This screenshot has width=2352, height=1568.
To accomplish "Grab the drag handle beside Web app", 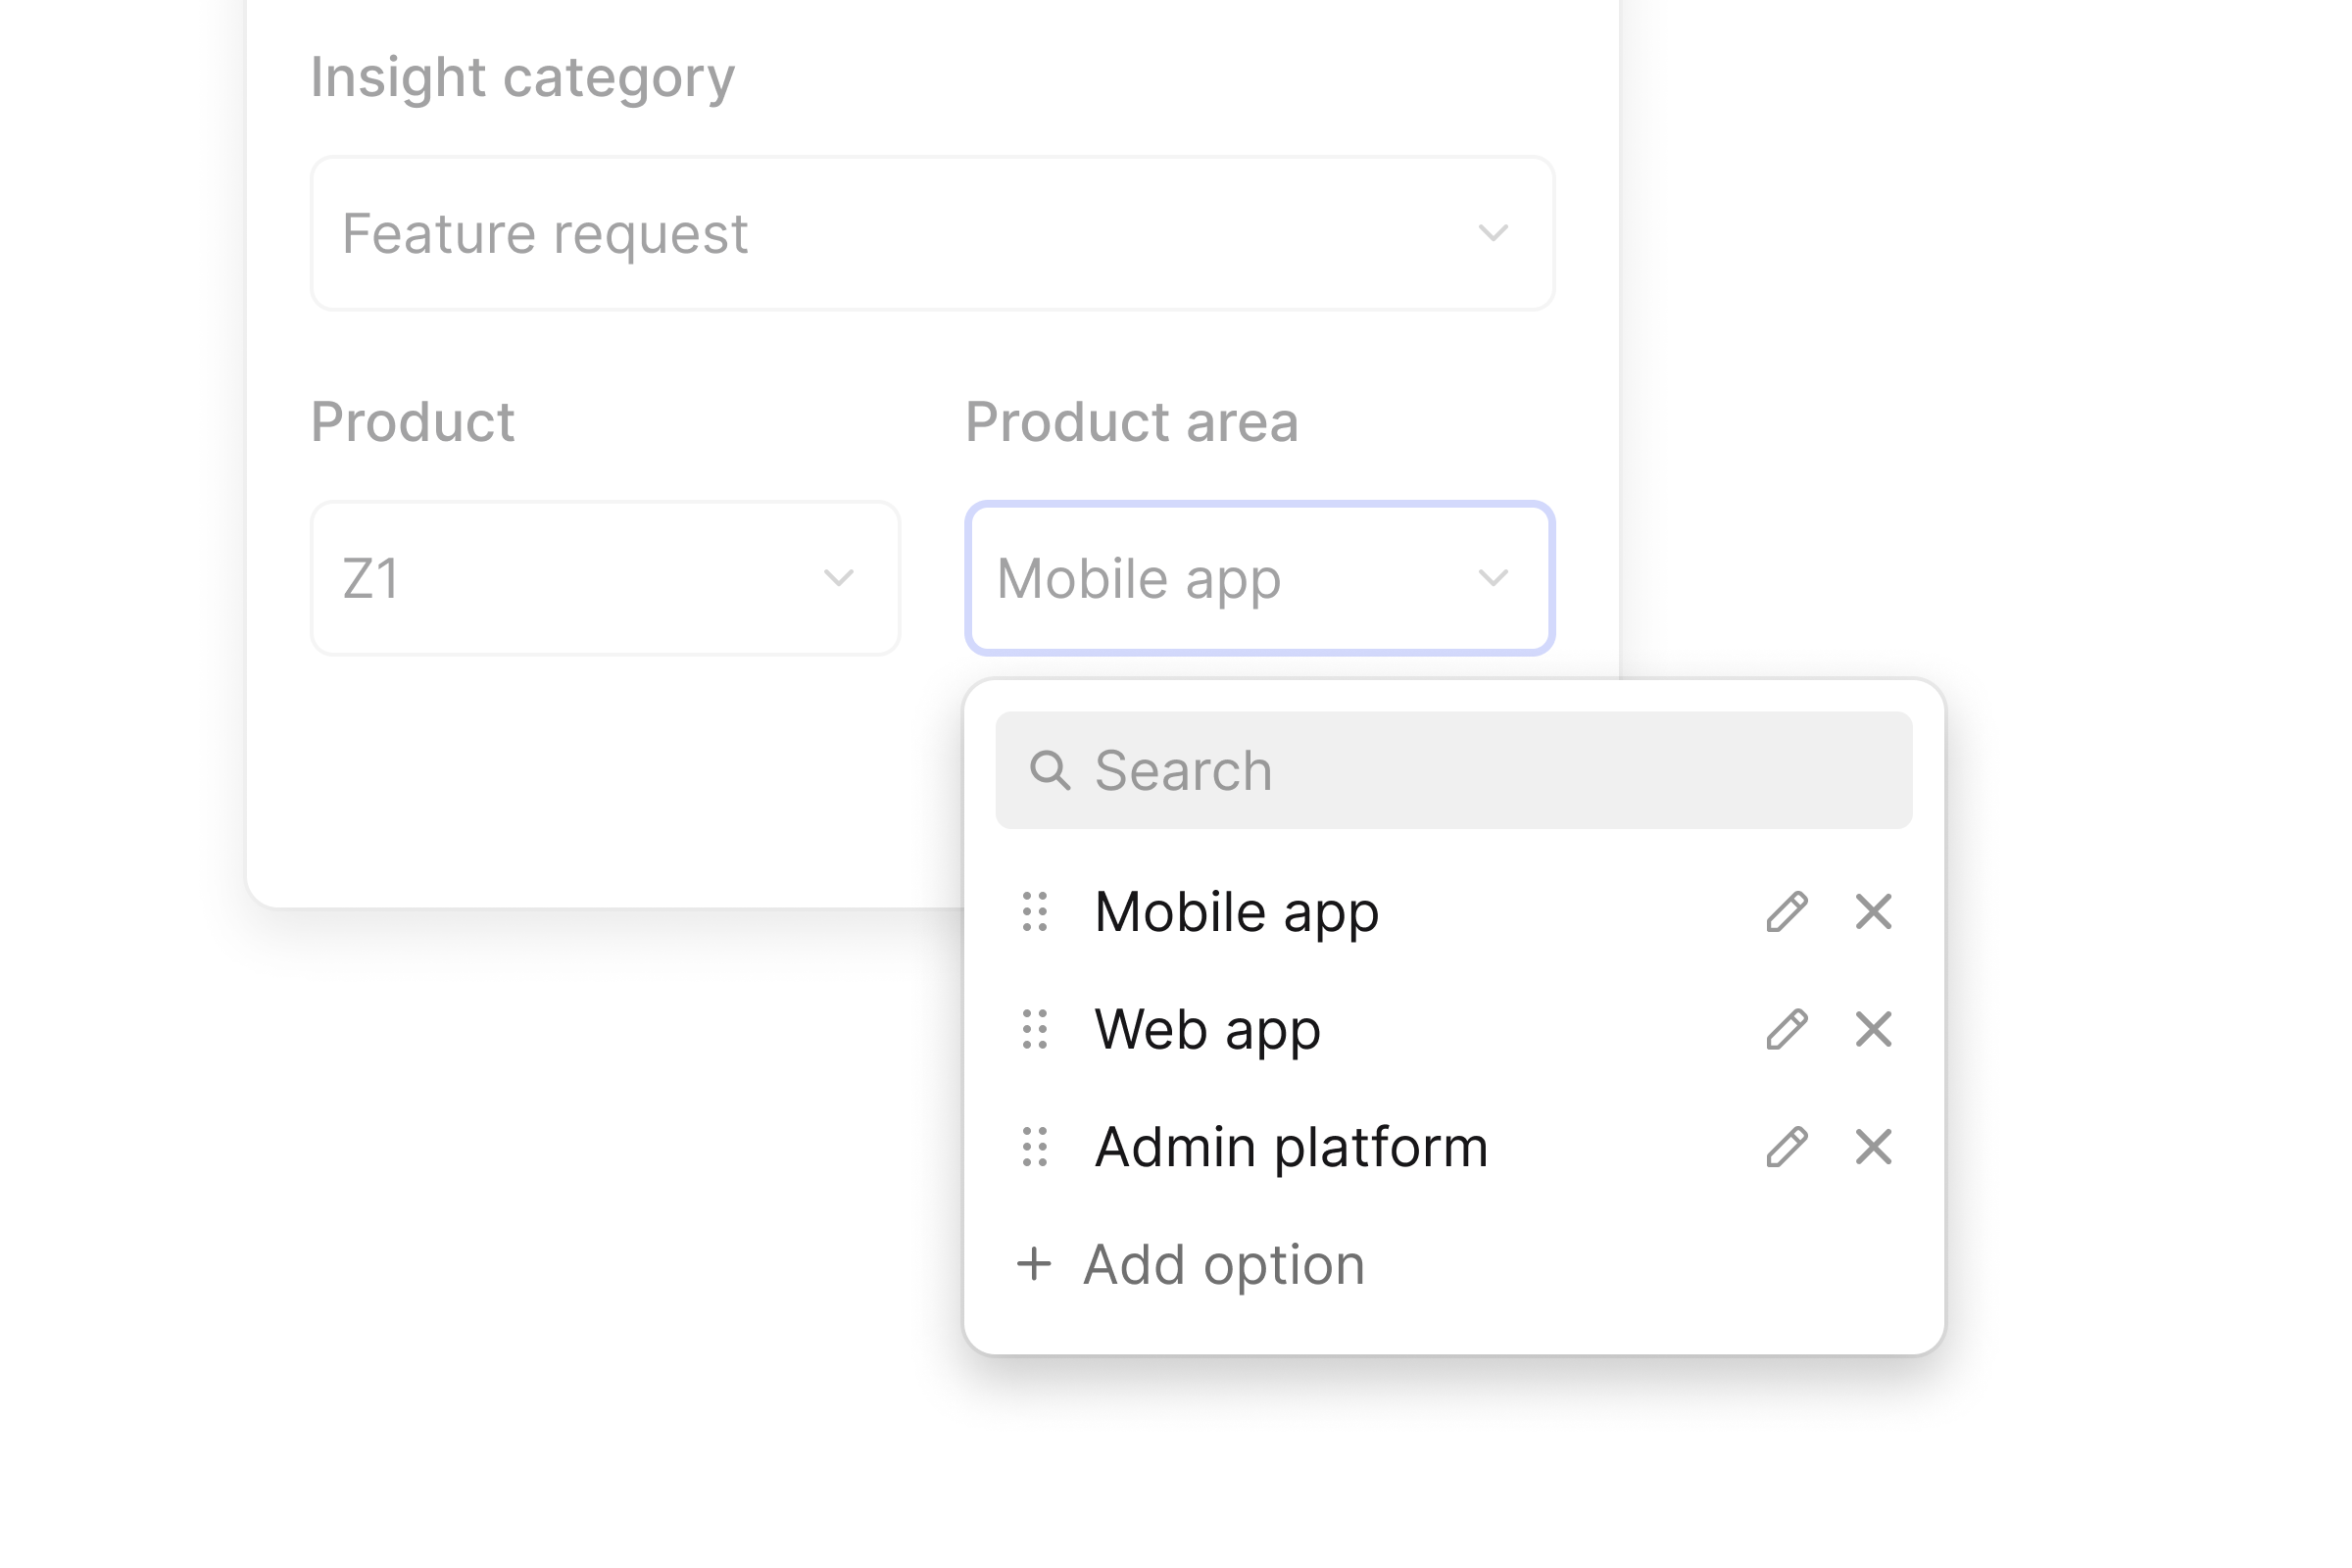I will pyautogui.click(x=1035, y=1029).
